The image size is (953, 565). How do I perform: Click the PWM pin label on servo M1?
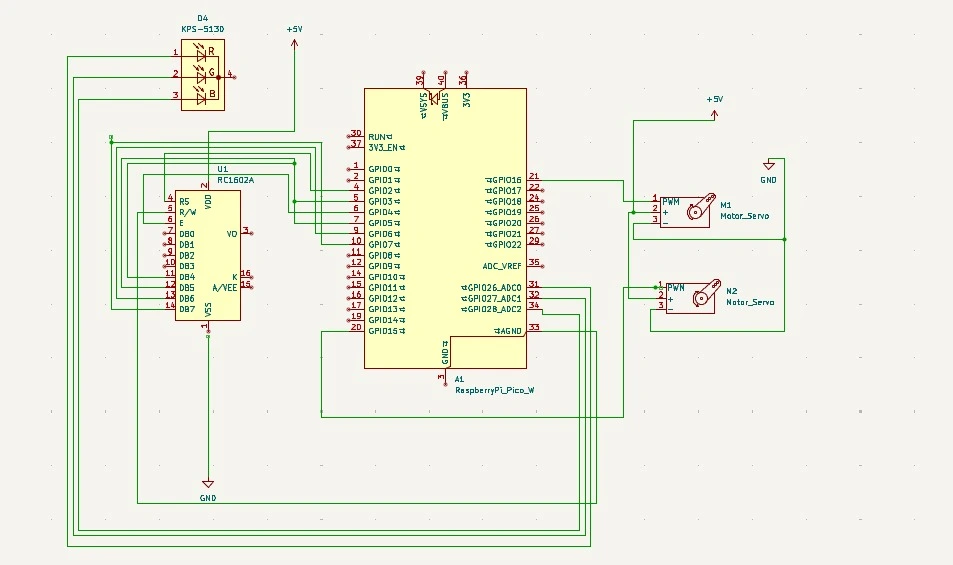pyautogui.click(x=670, y=202)
